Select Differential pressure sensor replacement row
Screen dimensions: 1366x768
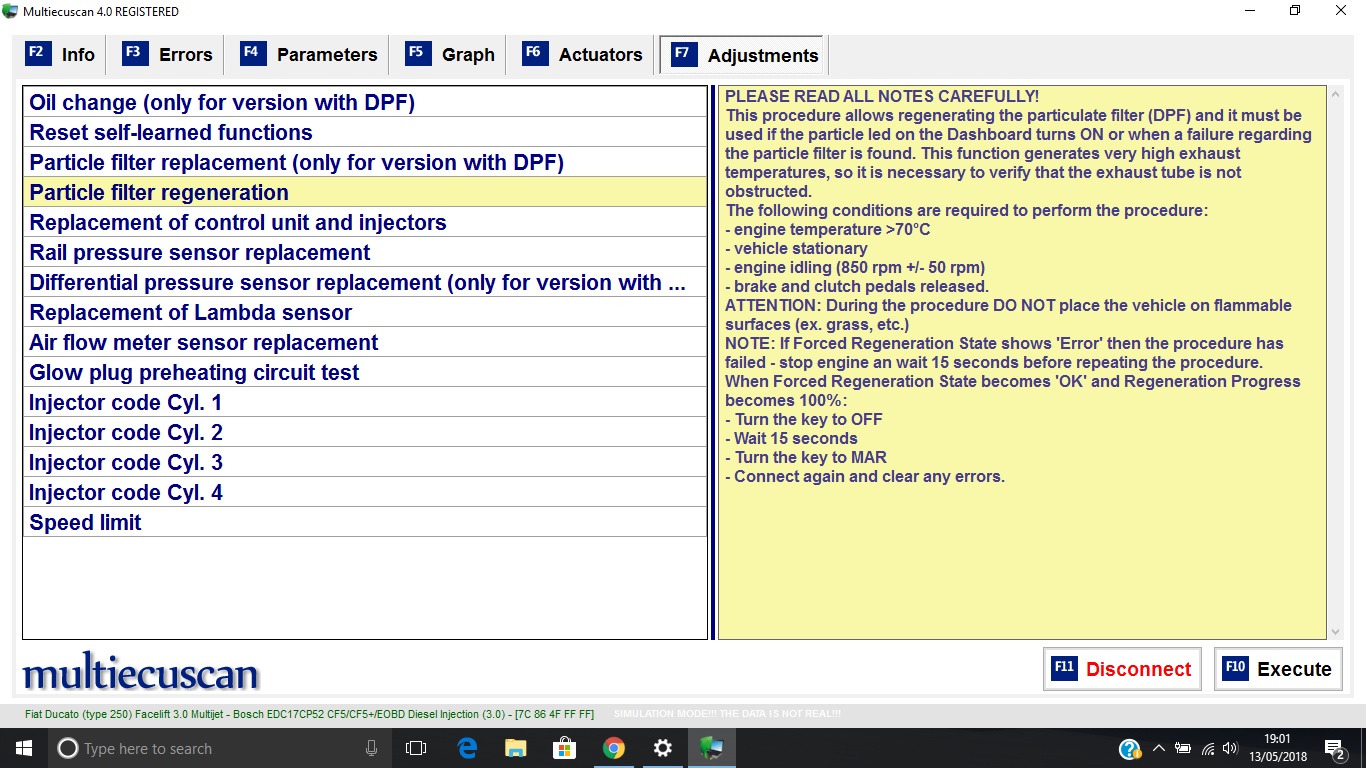365,282
